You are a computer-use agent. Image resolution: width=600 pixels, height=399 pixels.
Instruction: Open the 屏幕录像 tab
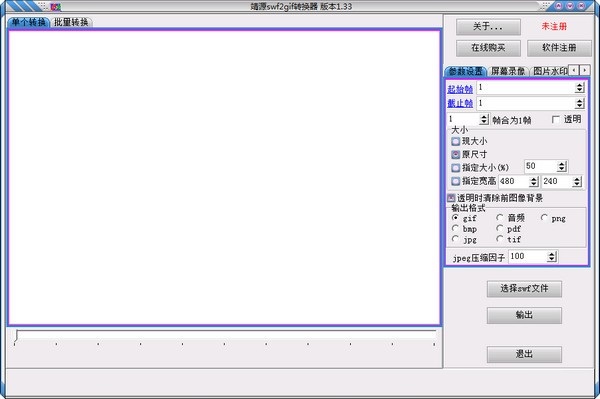pyautogui.click(x=508, y=71)
